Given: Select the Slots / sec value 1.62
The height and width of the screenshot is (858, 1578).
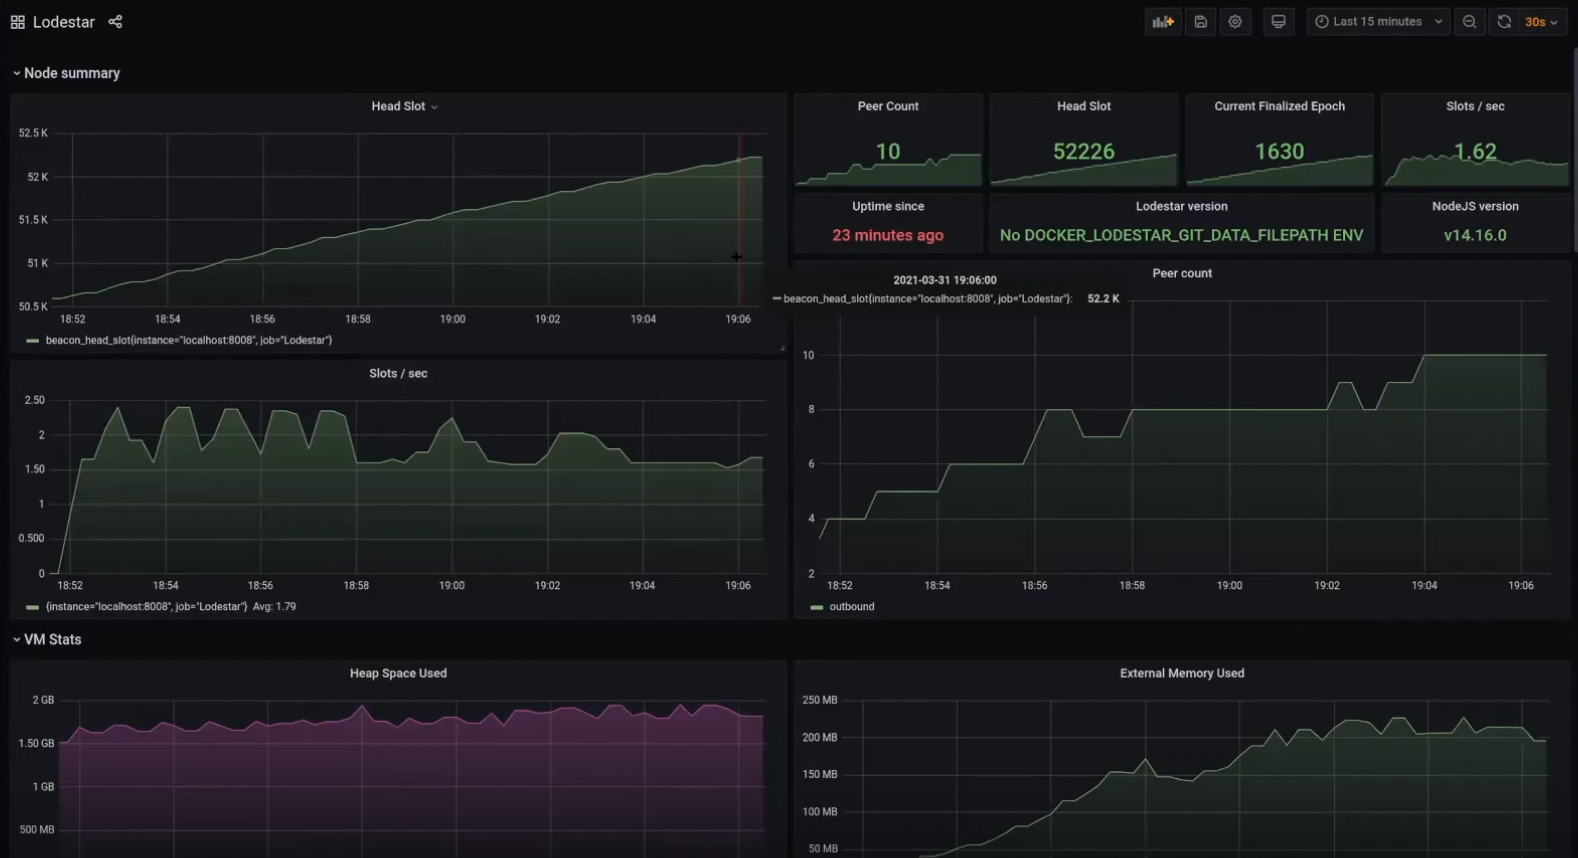Looking at the screenshot, I should pos(1475,151).
